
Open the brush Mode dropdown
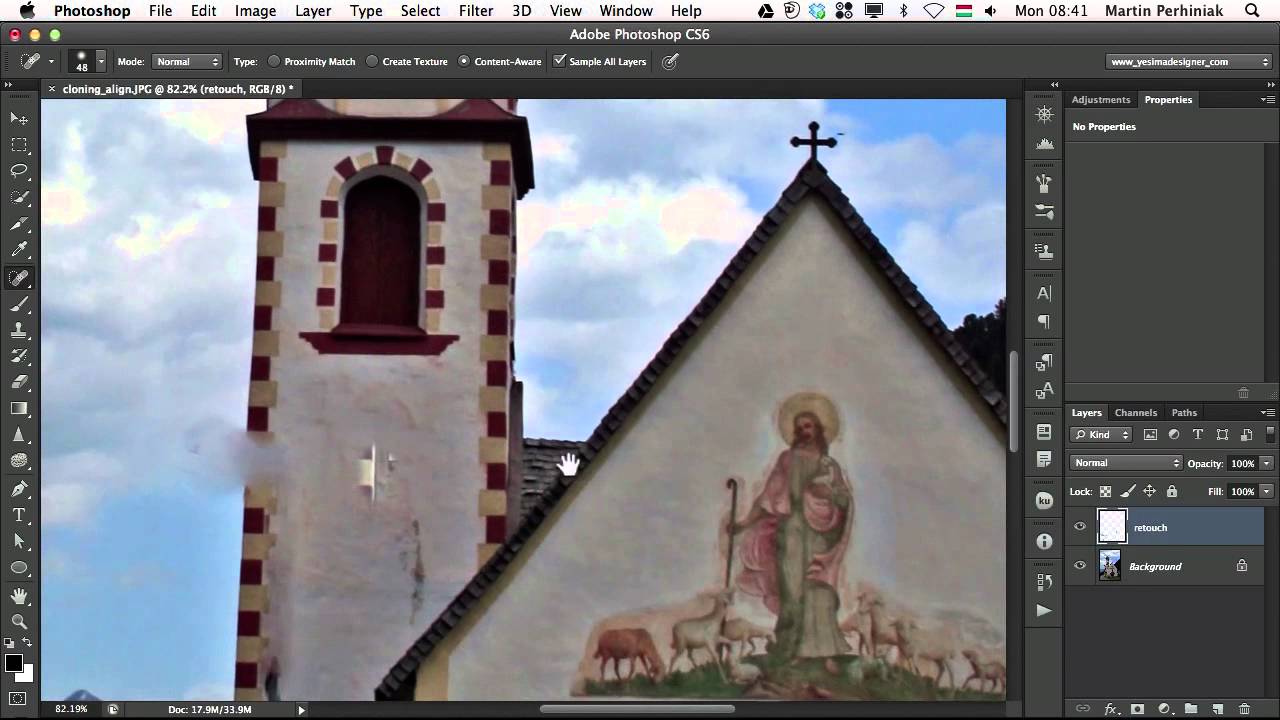point(187,61)
